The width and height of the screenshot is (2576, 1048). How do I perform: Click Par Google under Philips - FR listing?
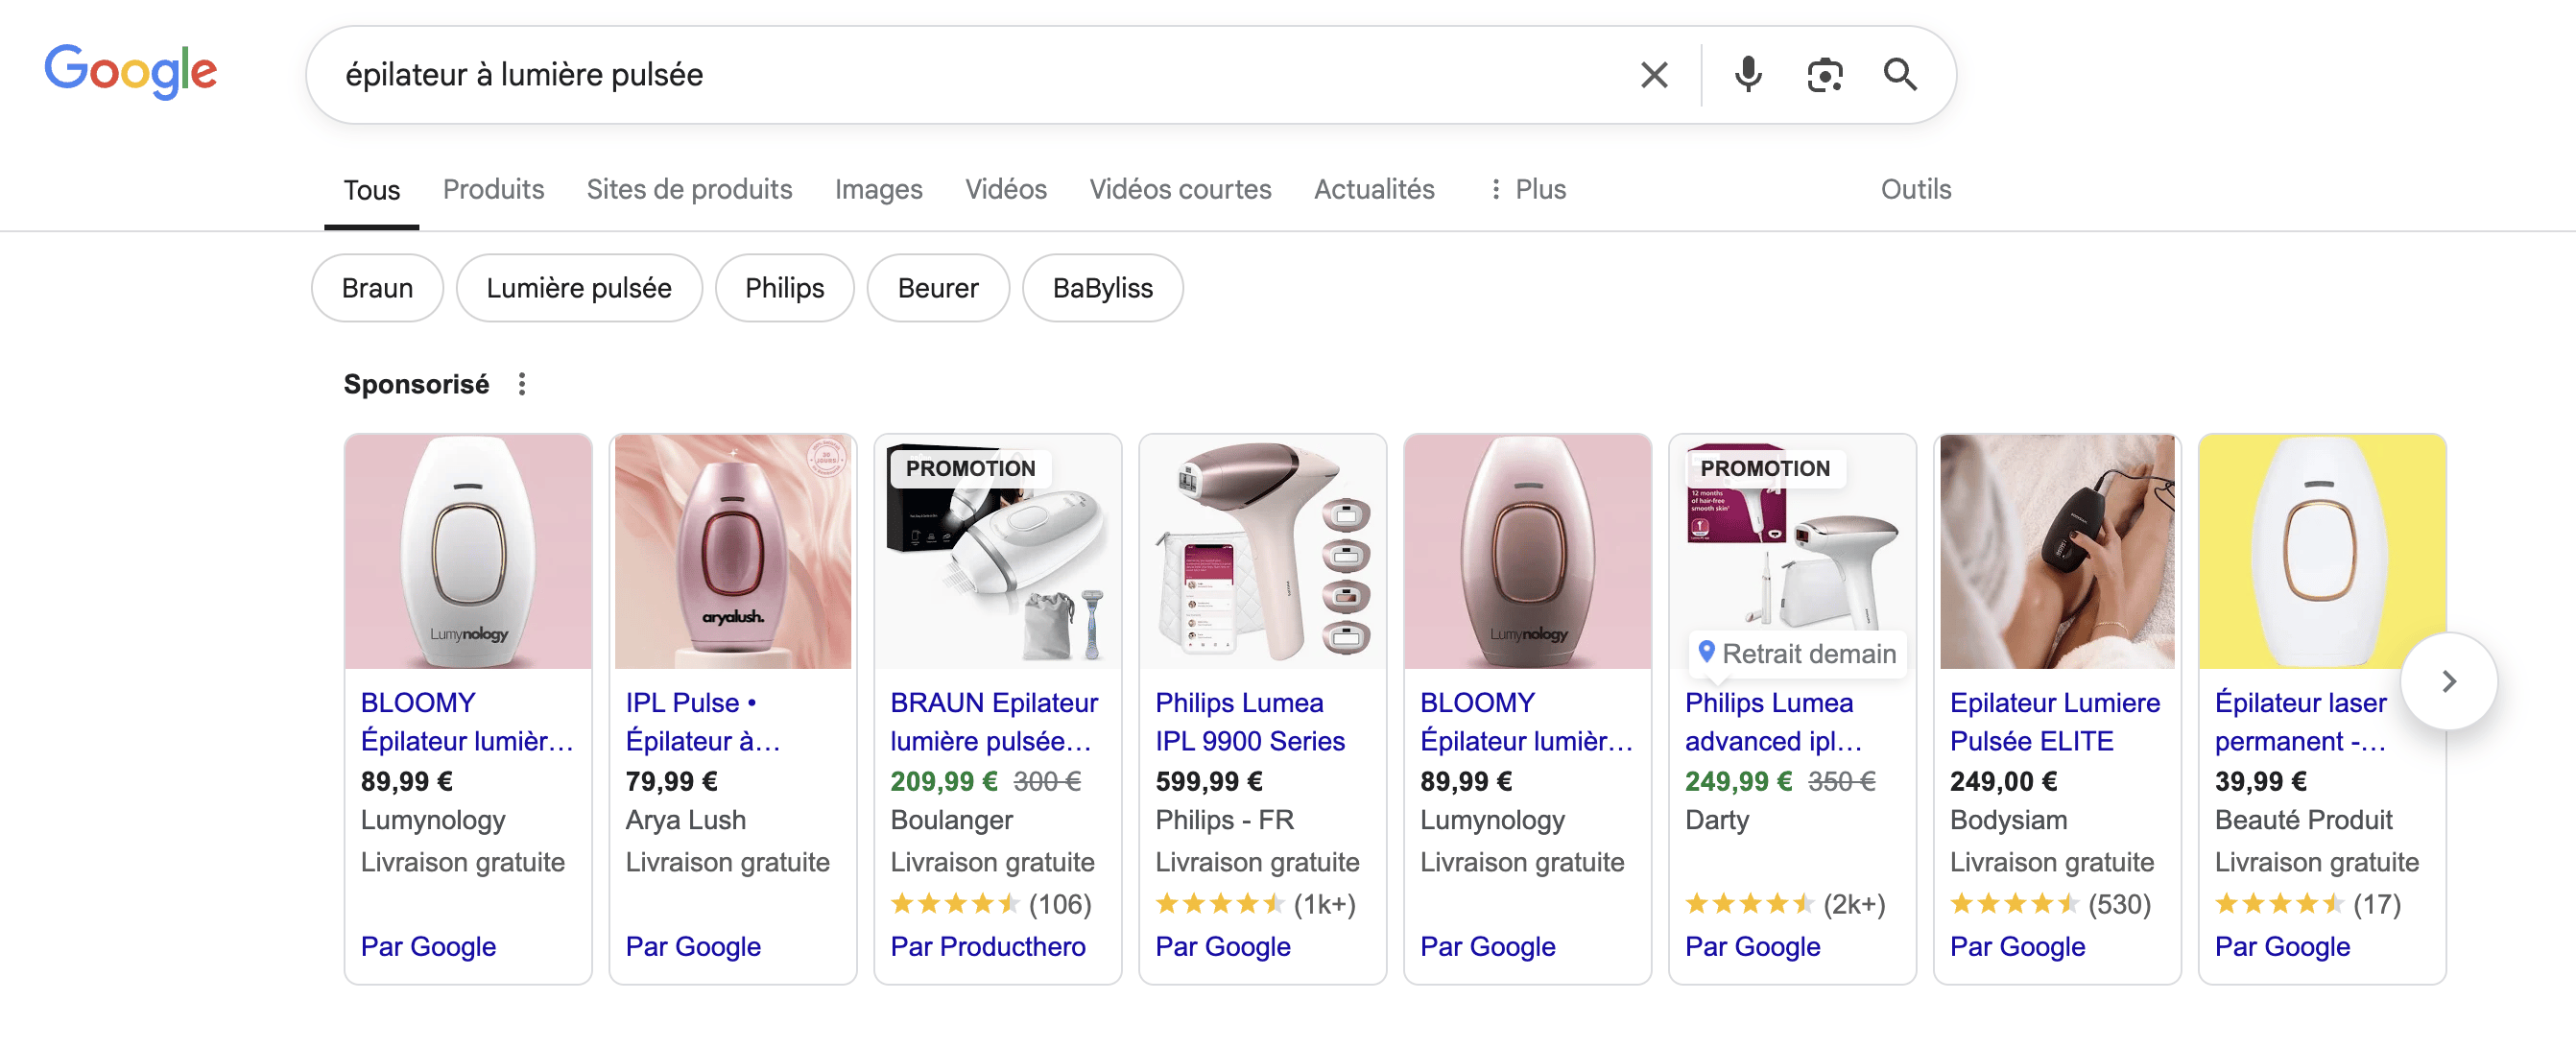point(1223,946)
